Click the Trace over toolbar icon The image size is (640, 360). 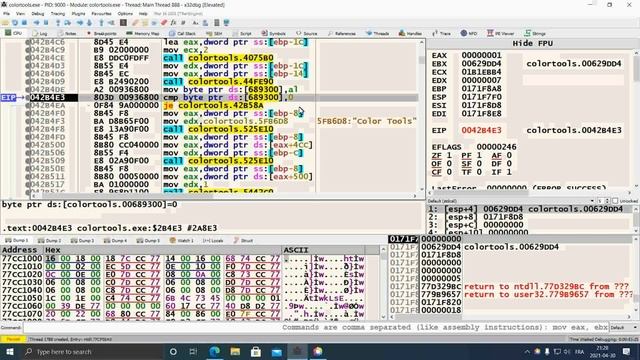click(89, 23)
